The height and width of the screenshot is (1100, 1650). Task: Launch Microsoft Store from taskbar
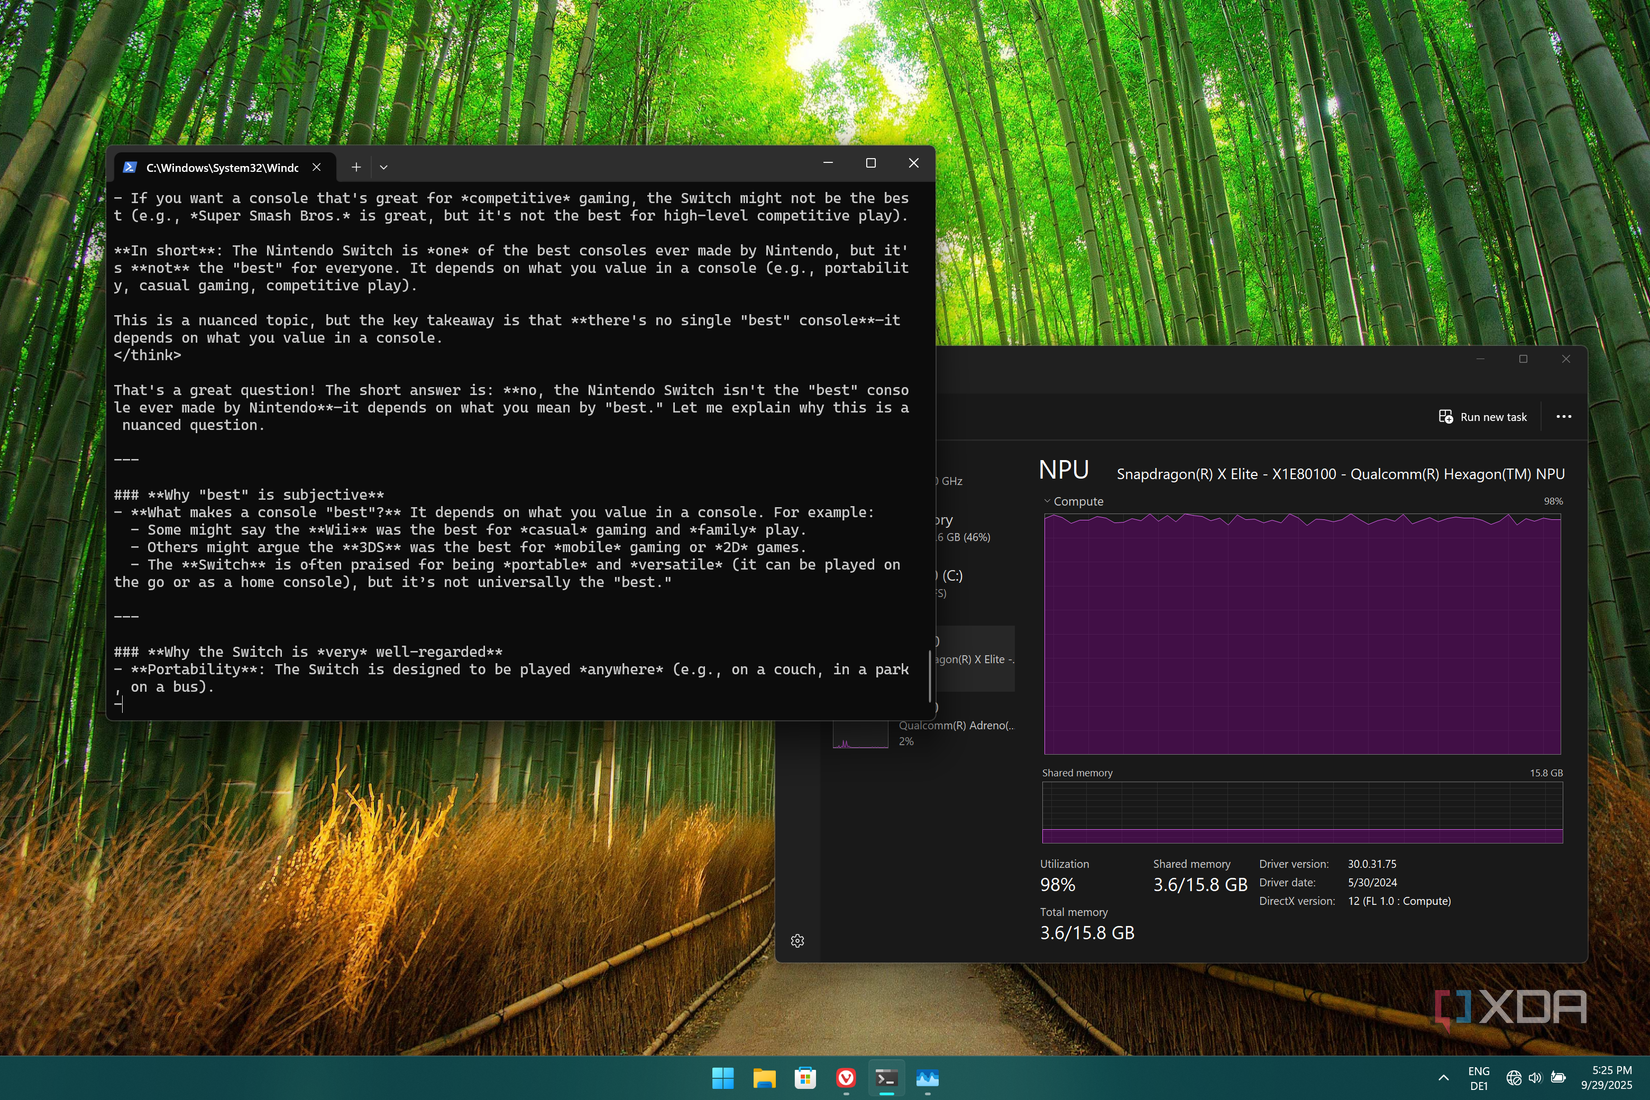805,1078
